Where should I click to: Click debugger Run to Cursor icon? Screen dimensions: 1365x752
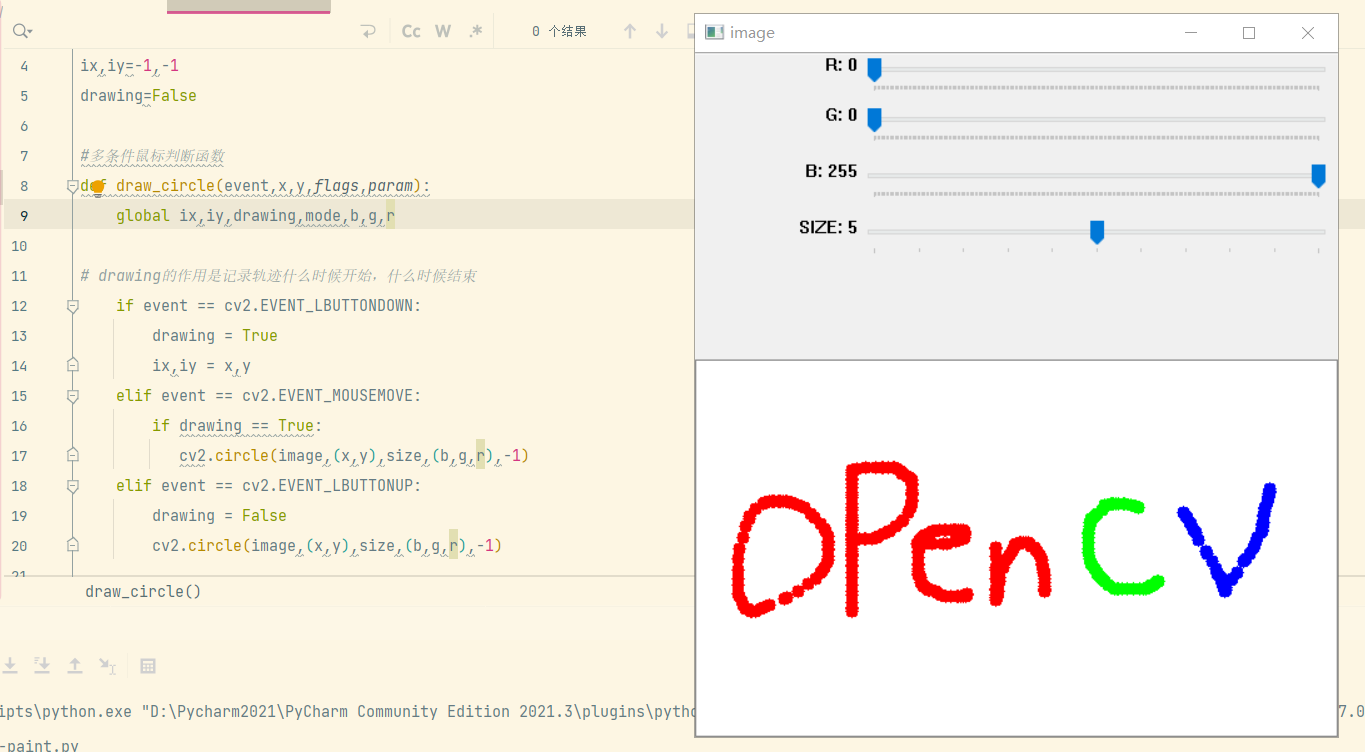tap(107, 665)
